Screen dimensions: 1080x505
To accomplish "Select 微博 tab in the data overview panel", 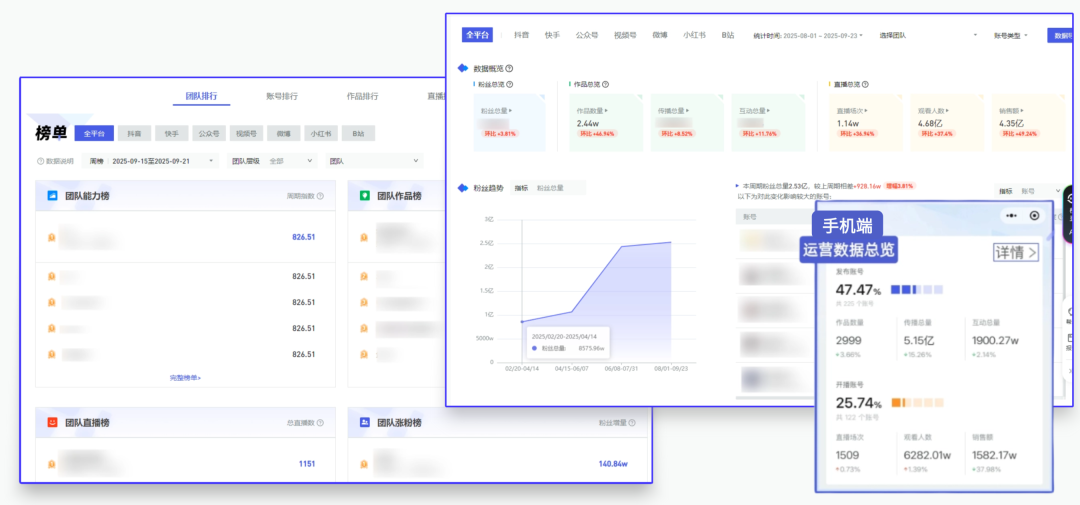I will coord(660,35).
